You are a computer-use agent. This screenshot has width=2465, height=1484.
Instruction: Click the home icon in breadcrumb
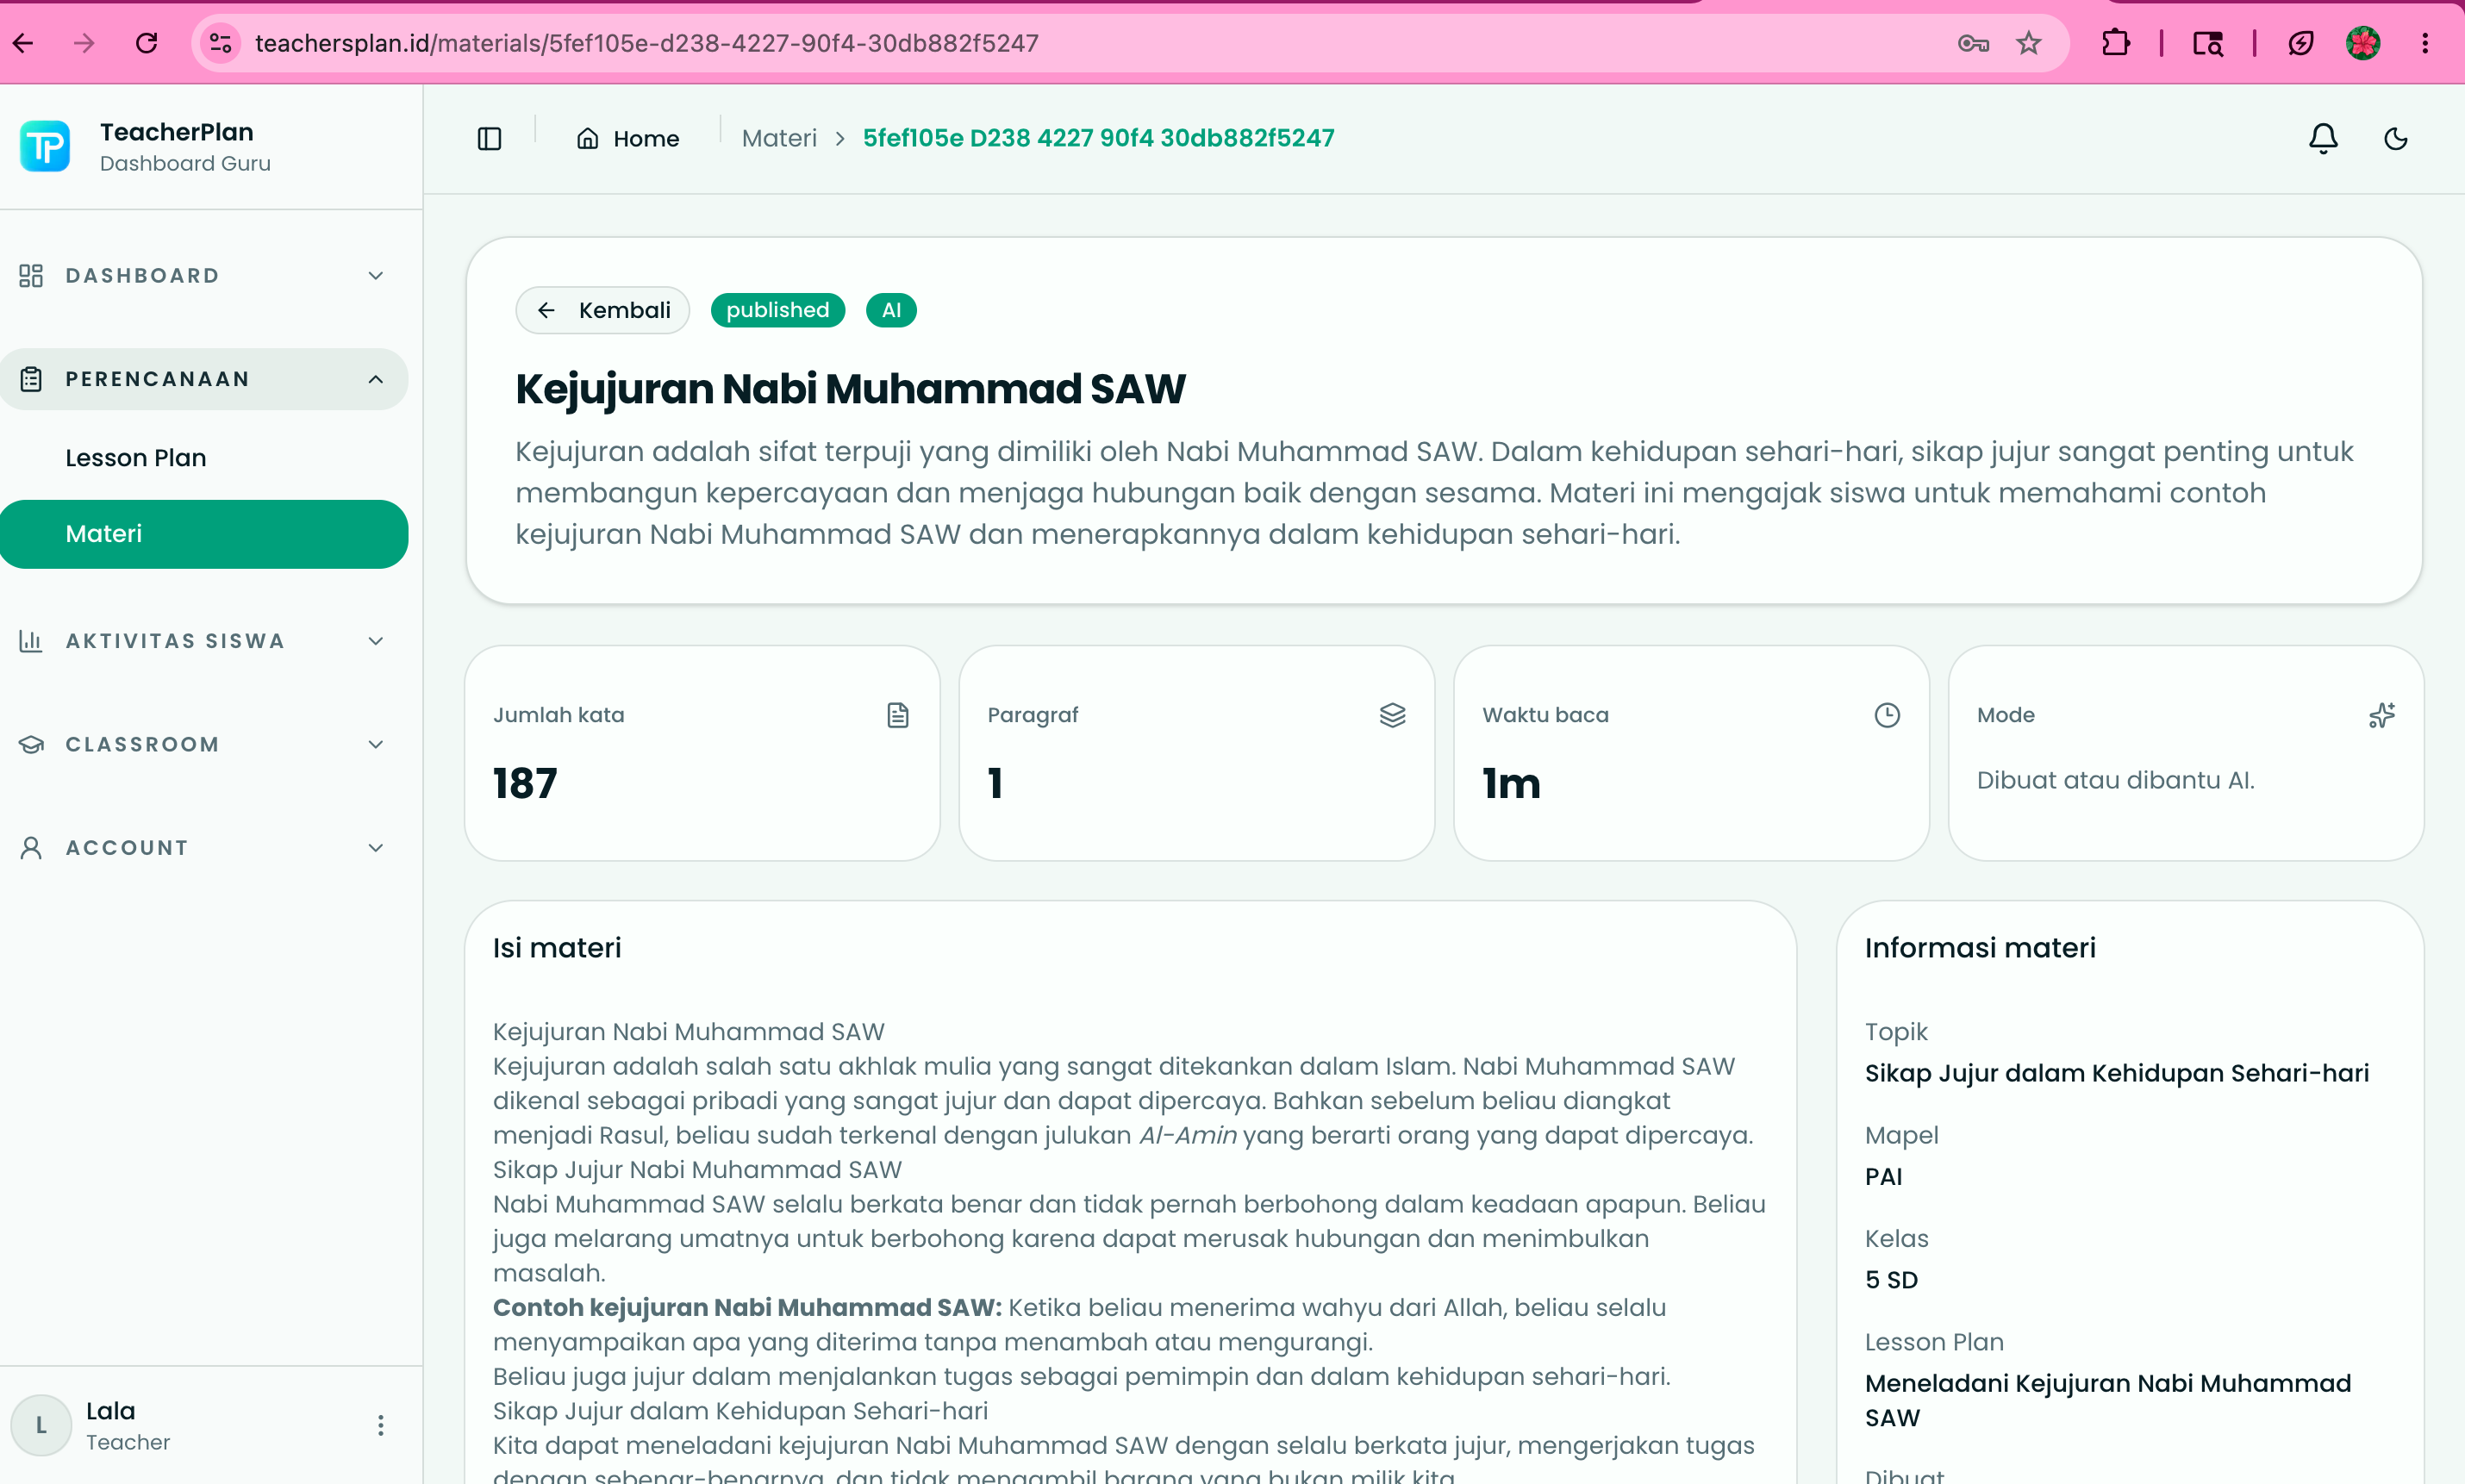pos(588,138)
